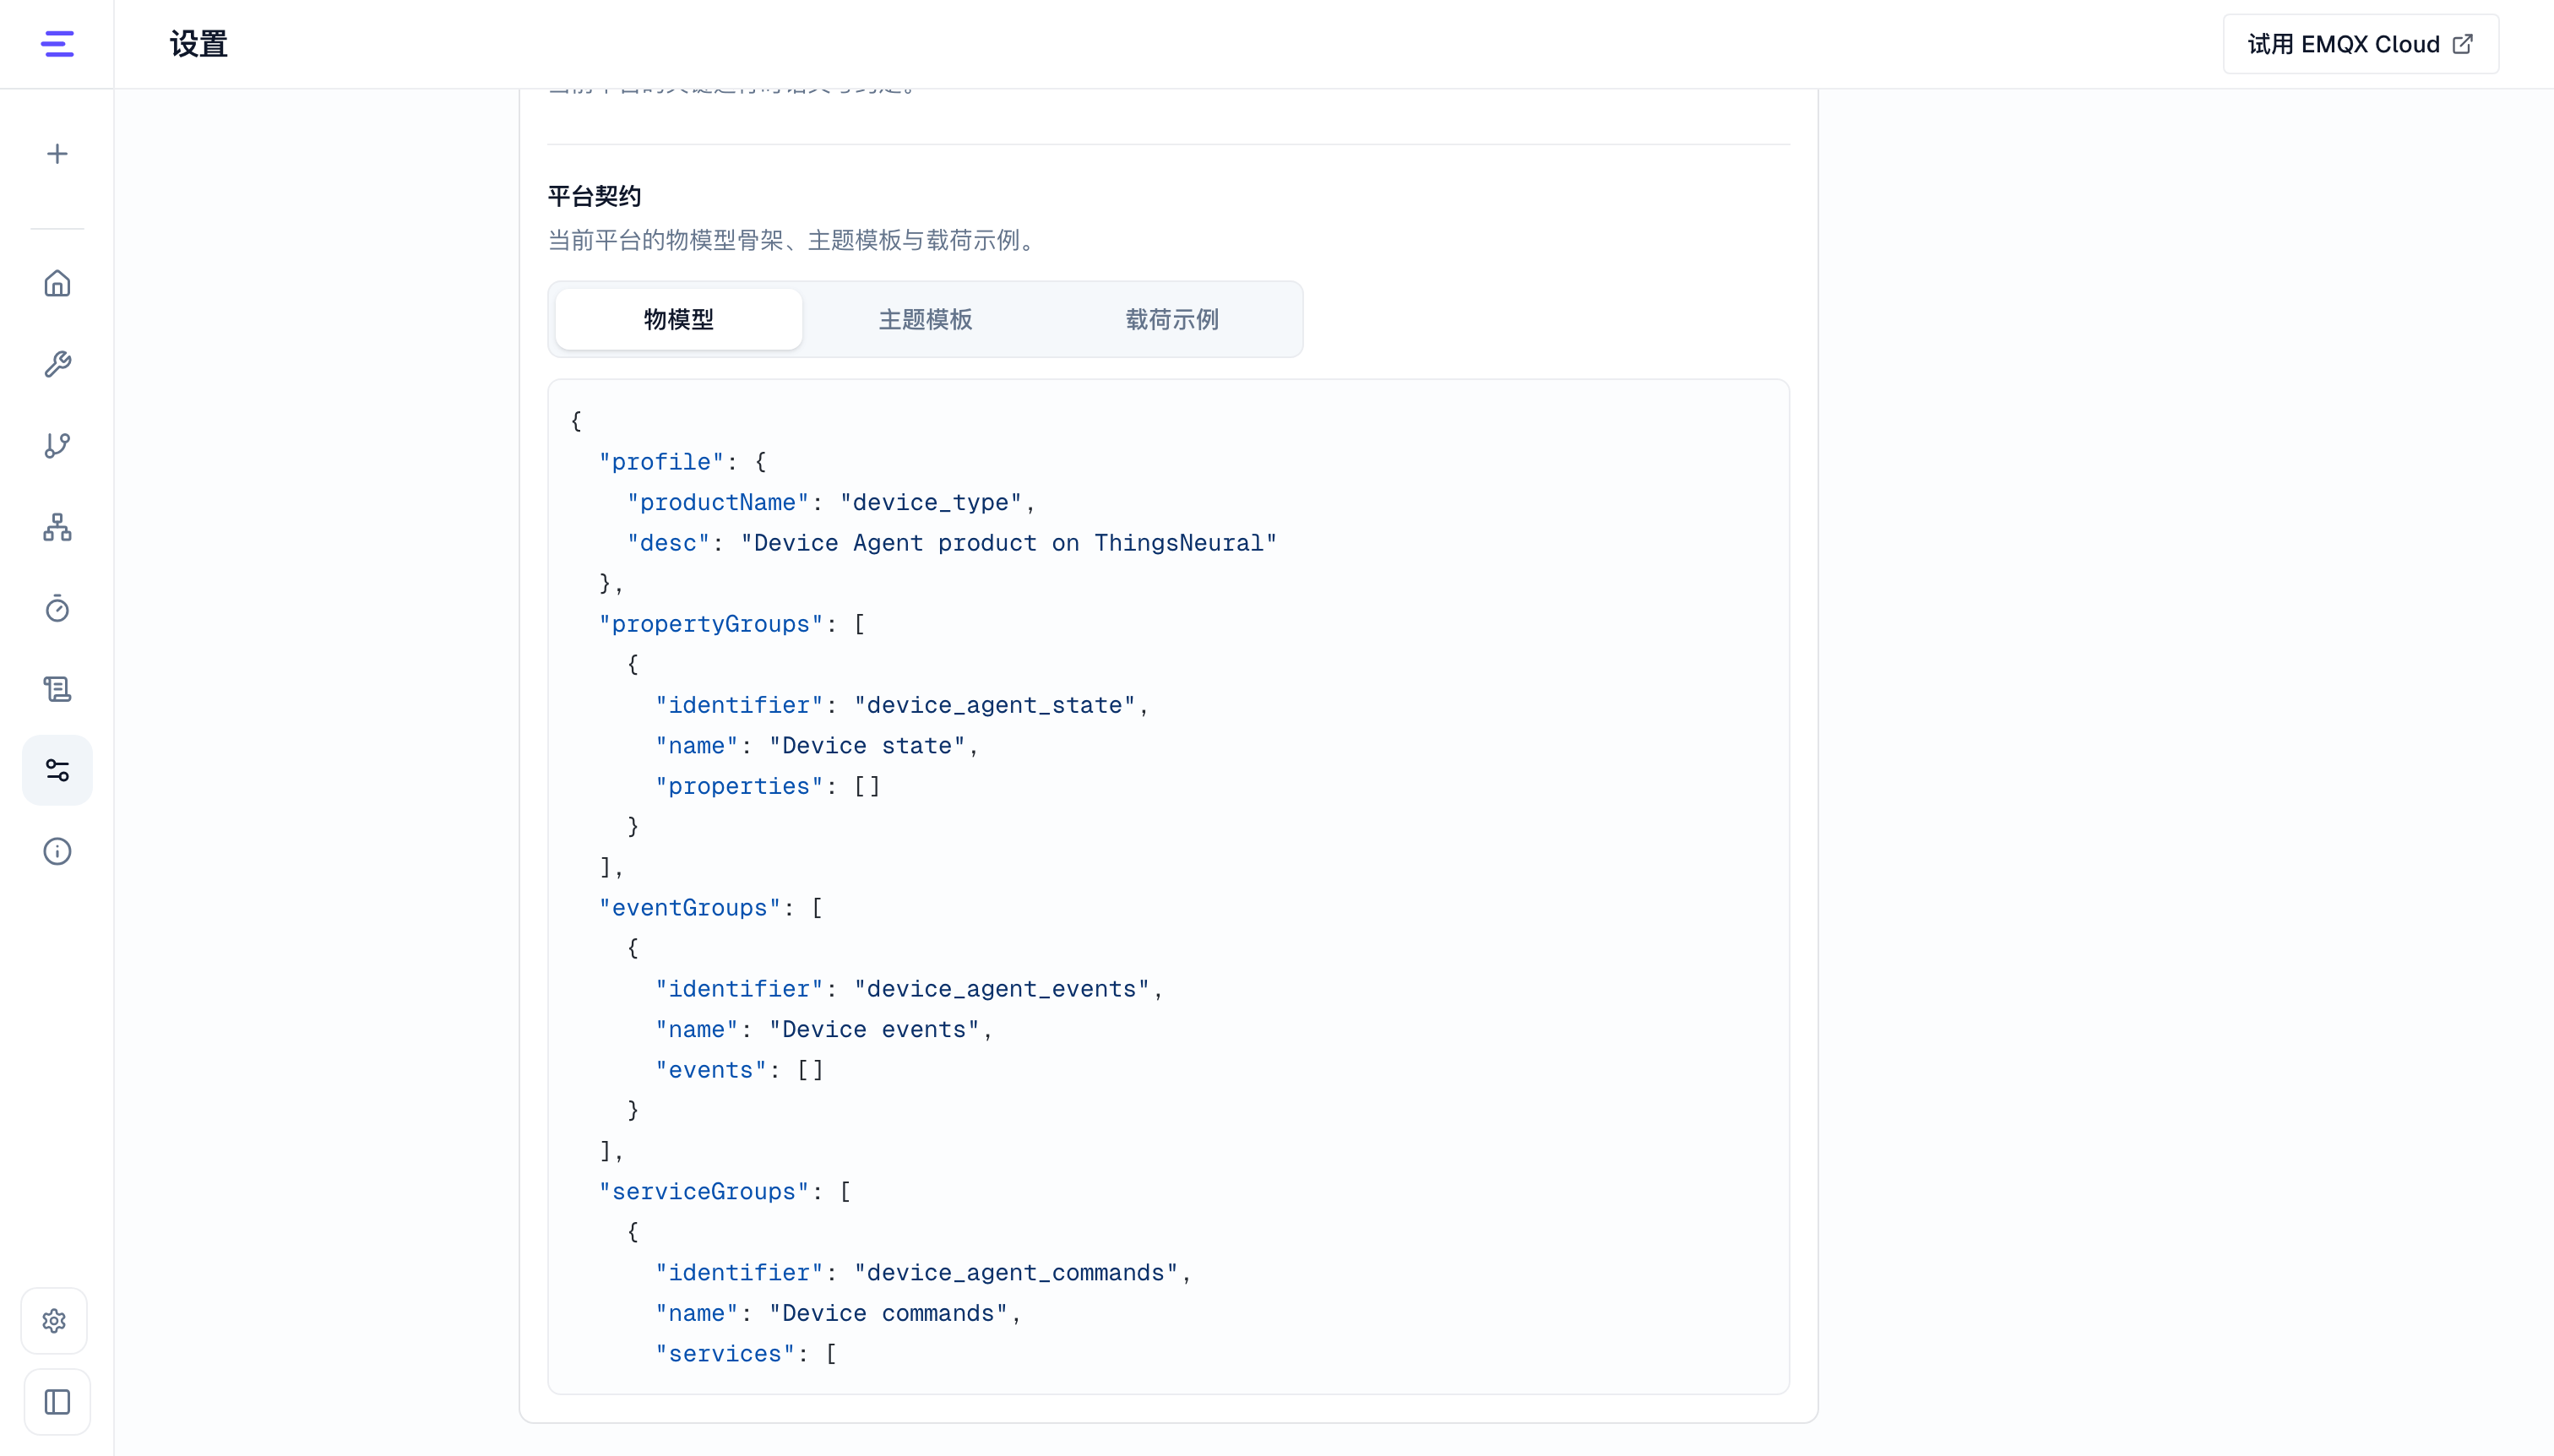Click the 设置 page title
This screenshot has height=1456, width=2554.
(x=198, y=44)
